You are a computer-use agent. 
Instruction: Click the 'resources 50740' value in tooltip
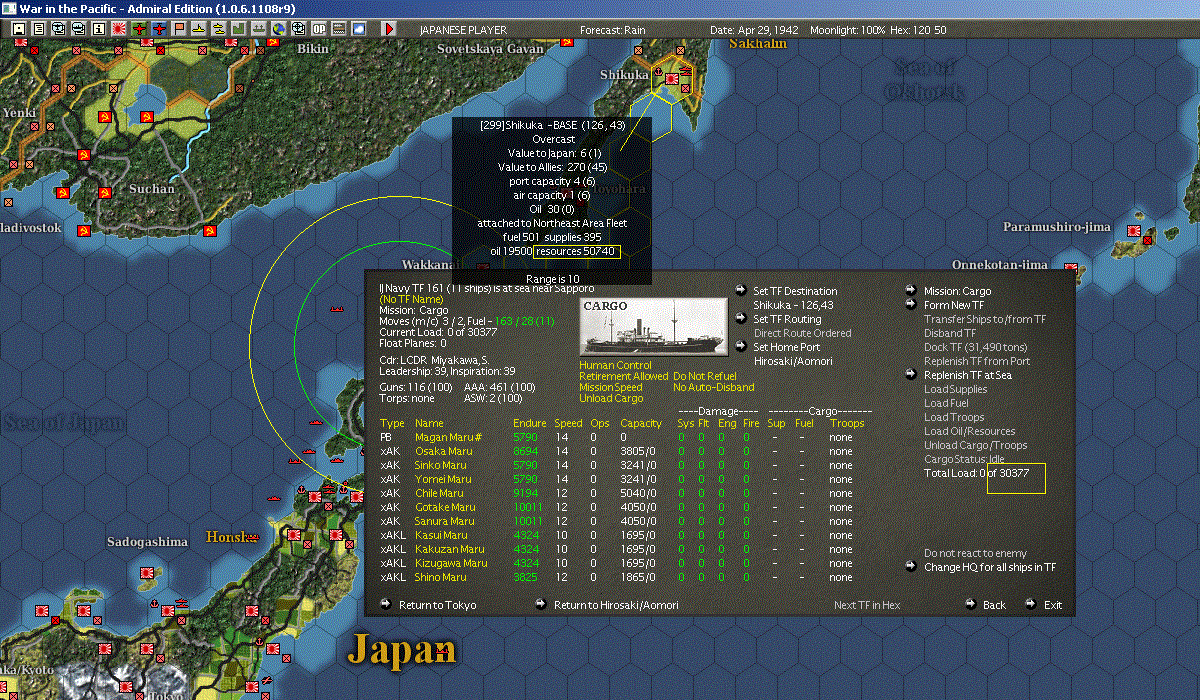[576, 251]
